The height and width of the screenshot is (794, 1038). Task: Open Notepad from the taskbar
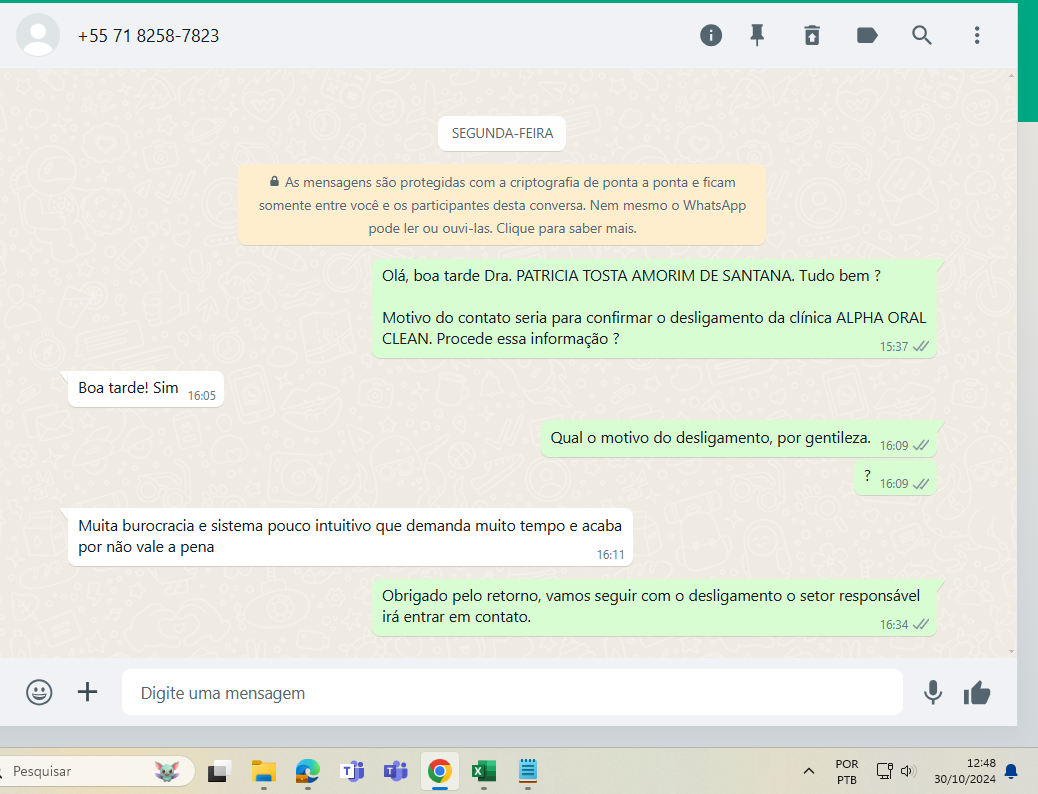coord(528,771)
